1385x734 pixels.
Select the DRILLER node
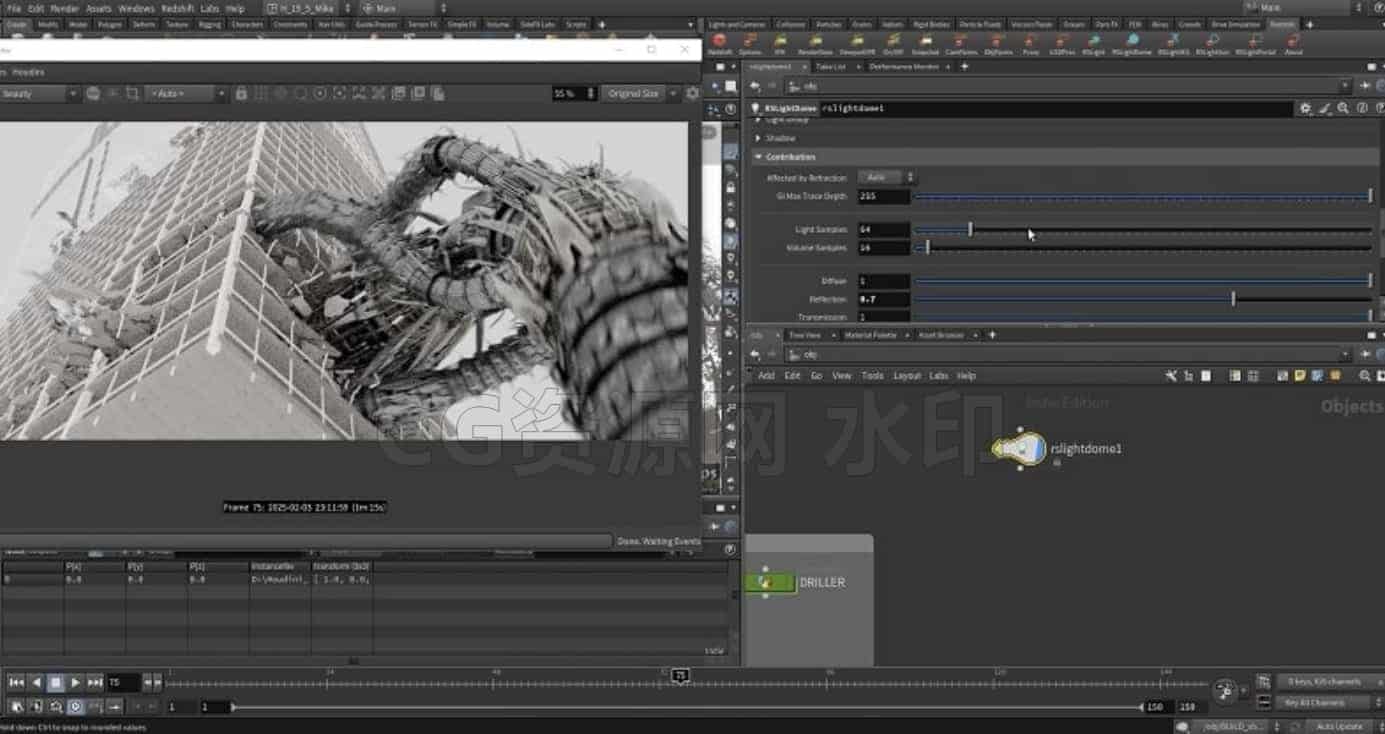[770, 581]
